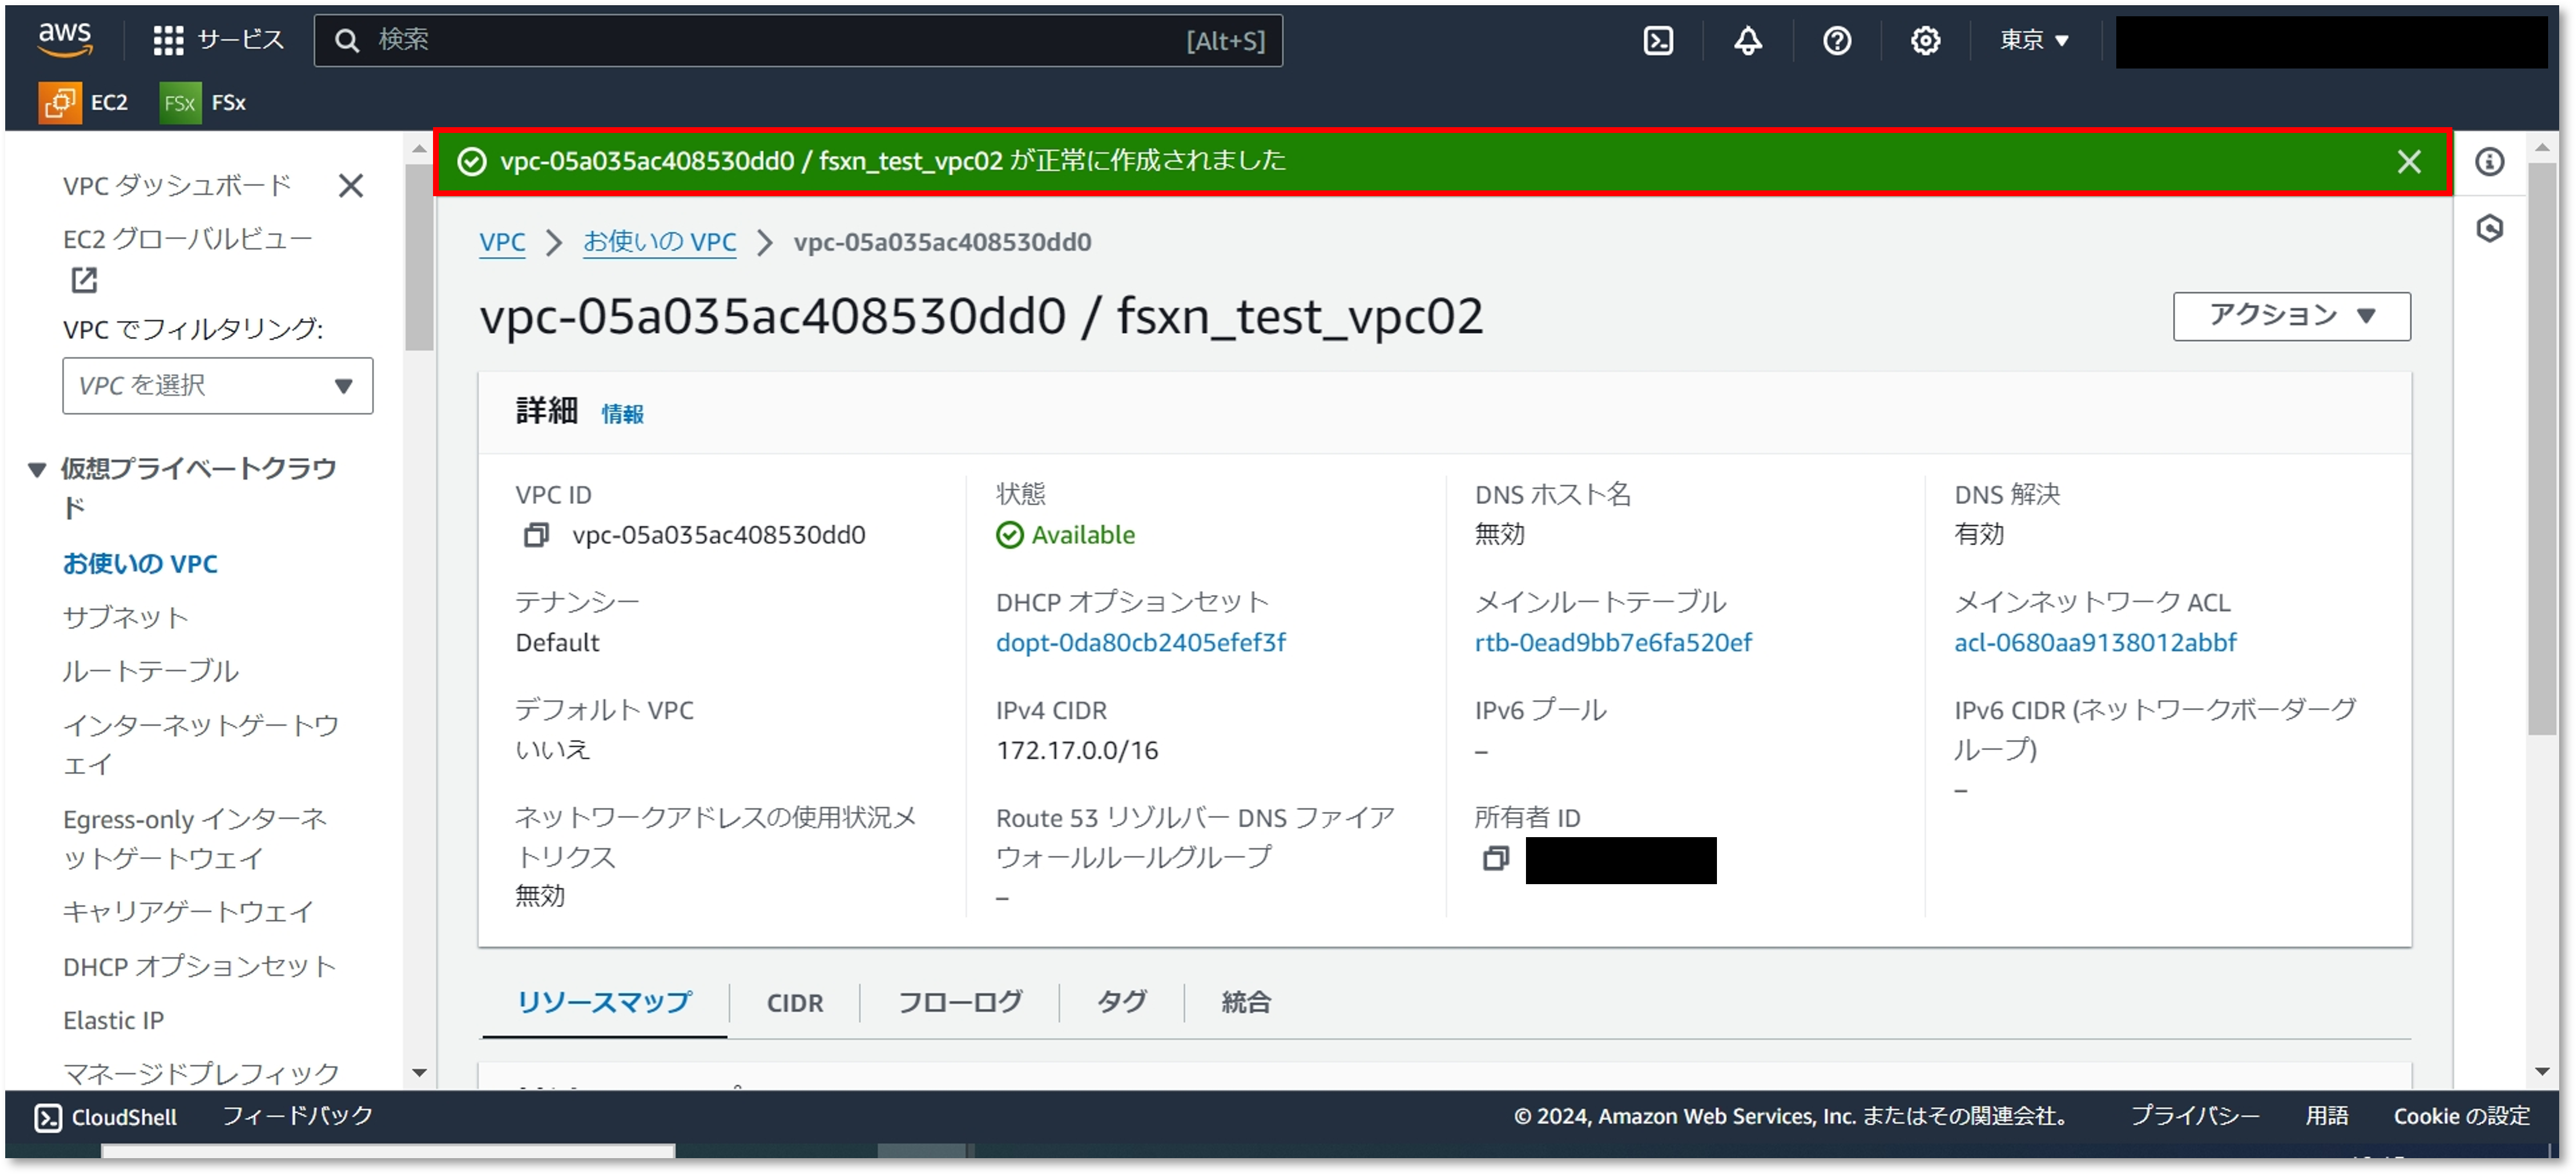
Task: Open the settings gear icon
Action: click(1925, 40)
